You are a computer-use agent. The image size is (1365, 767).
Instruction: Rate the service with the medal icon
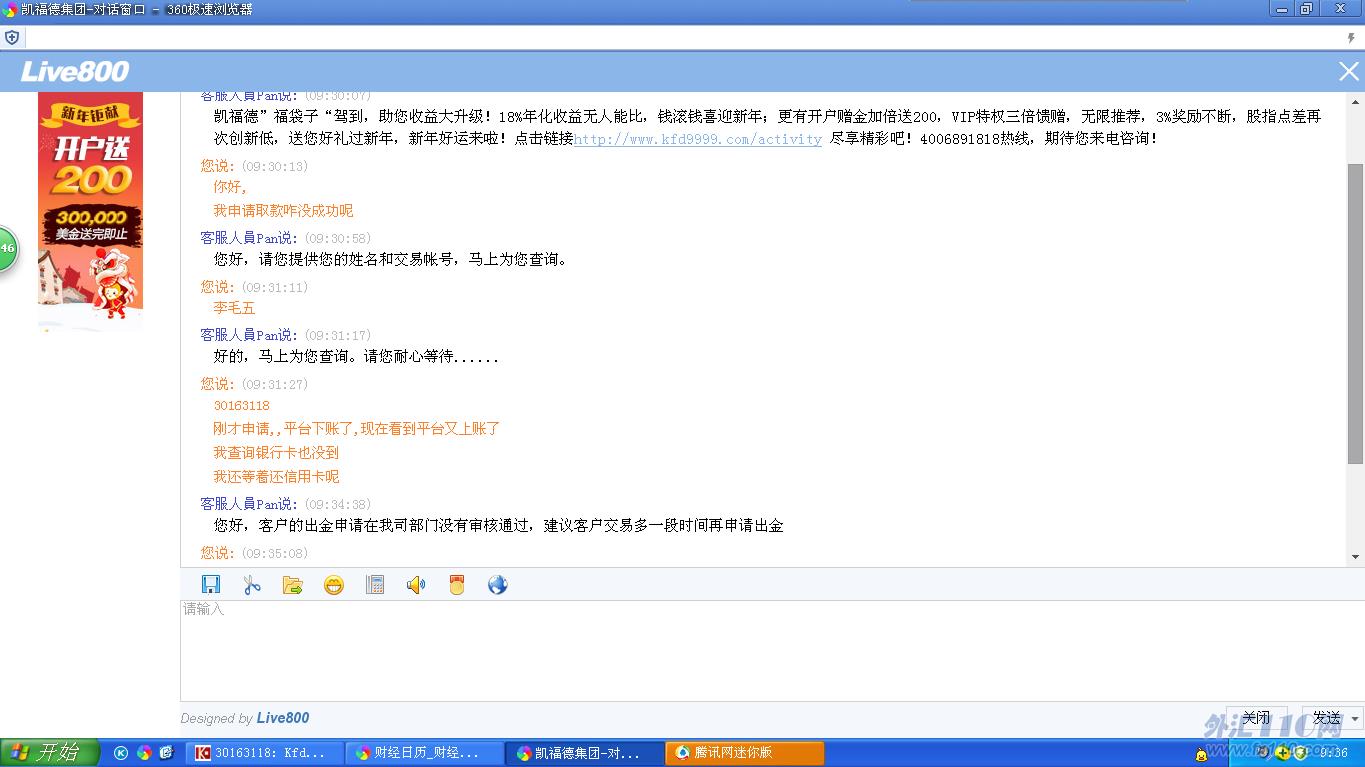[457, 585]
